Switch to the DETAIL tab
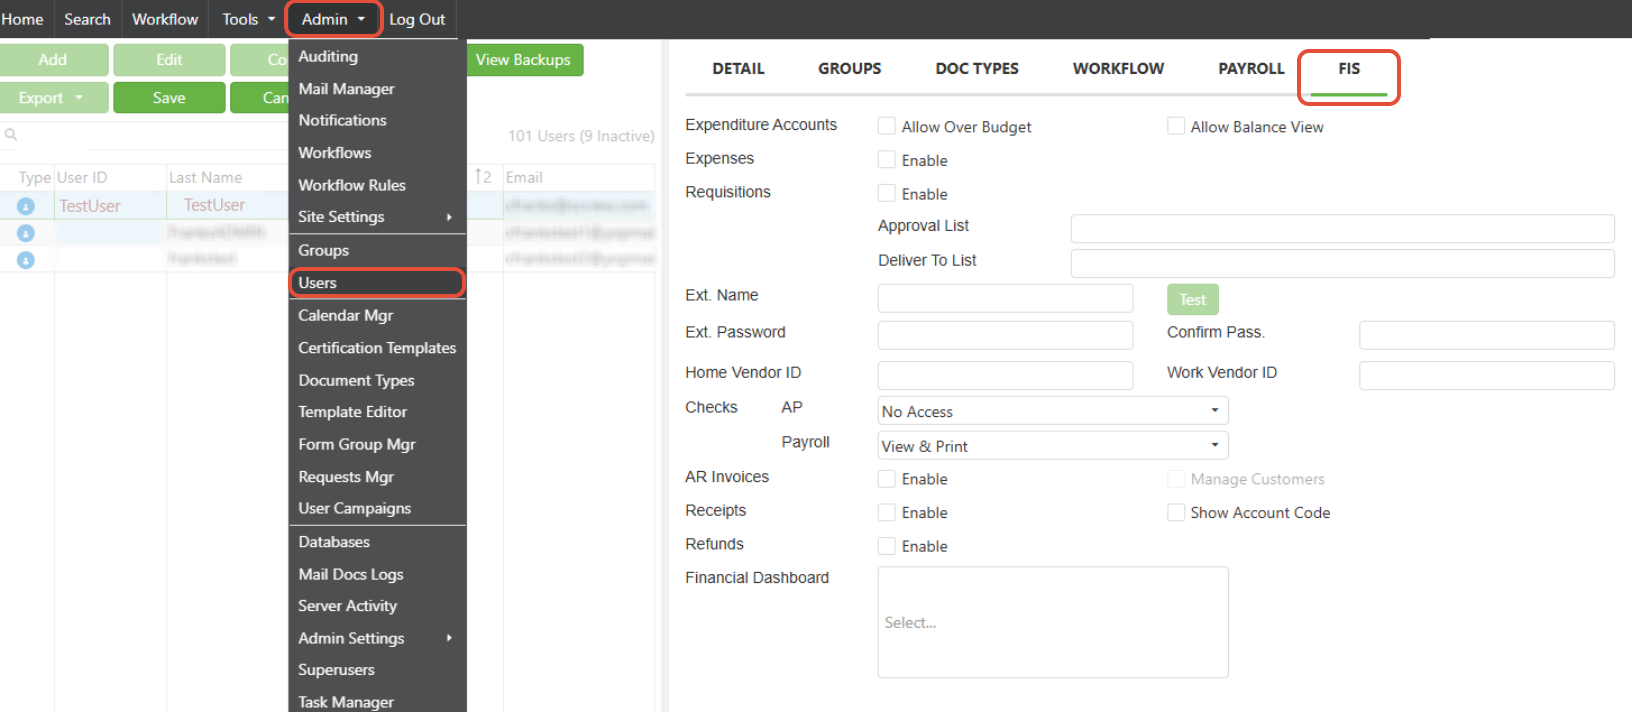The width and height of the screenshot is (1632, 712). pyautogui.click(x=738, y=69)
